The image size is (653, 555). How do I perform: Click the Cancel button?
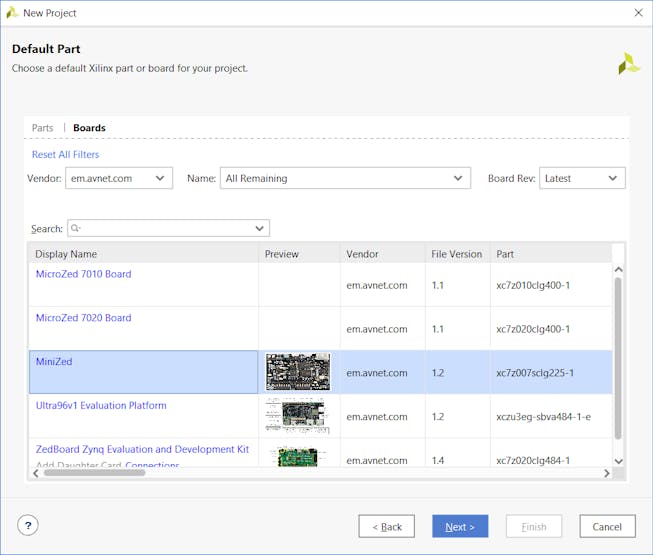coord(607,526)
